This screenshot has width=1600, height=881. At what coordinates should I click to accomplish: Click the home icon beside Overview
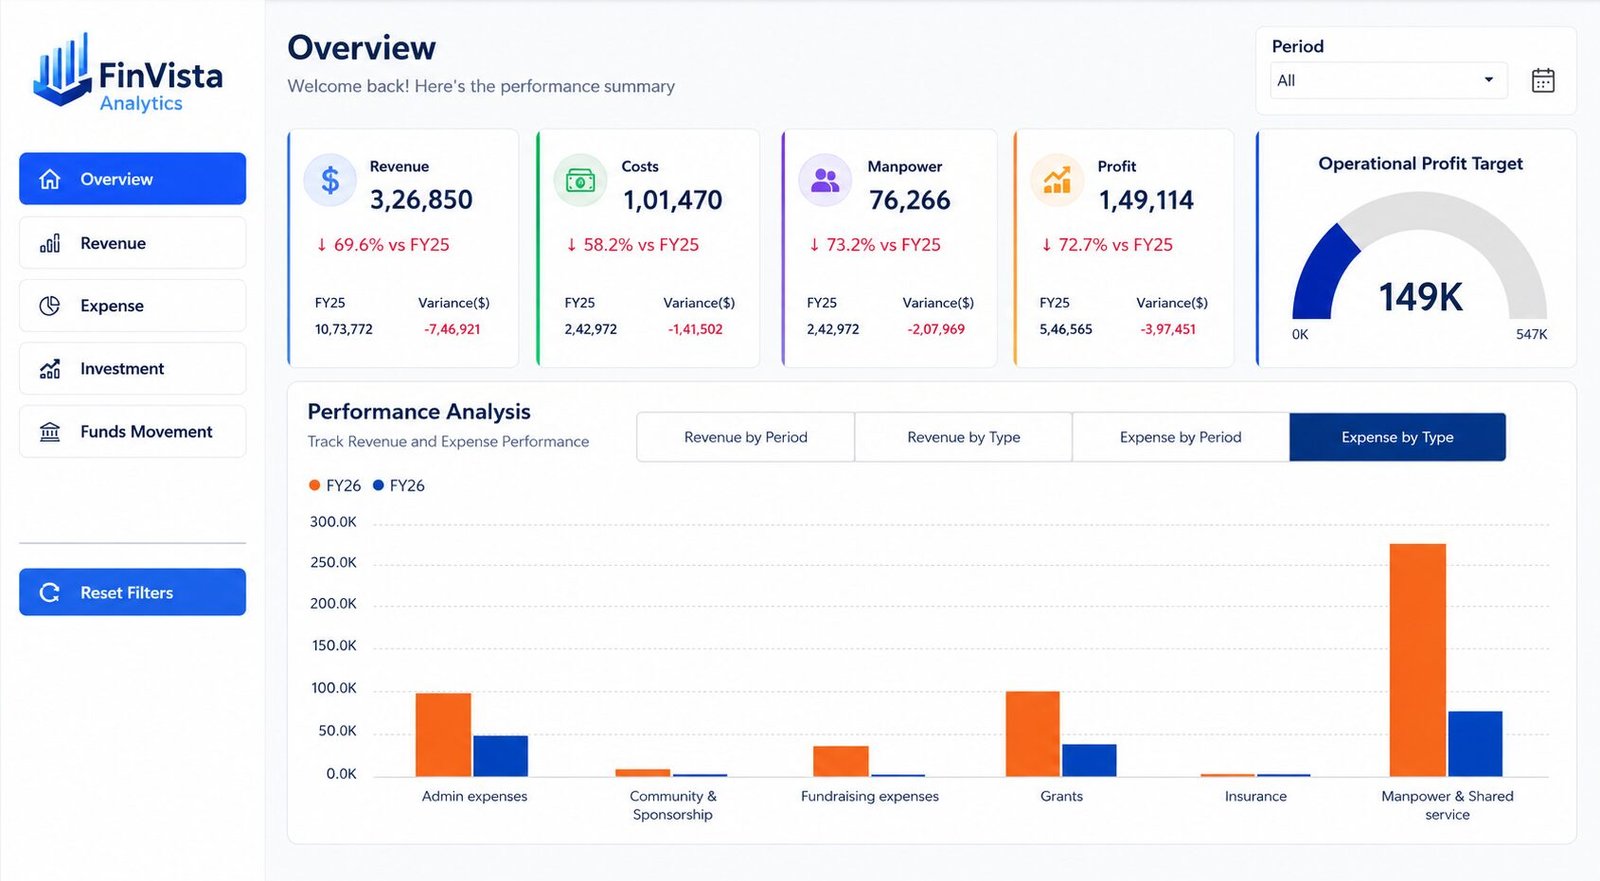pyautogui.click(x=50, y=179)
